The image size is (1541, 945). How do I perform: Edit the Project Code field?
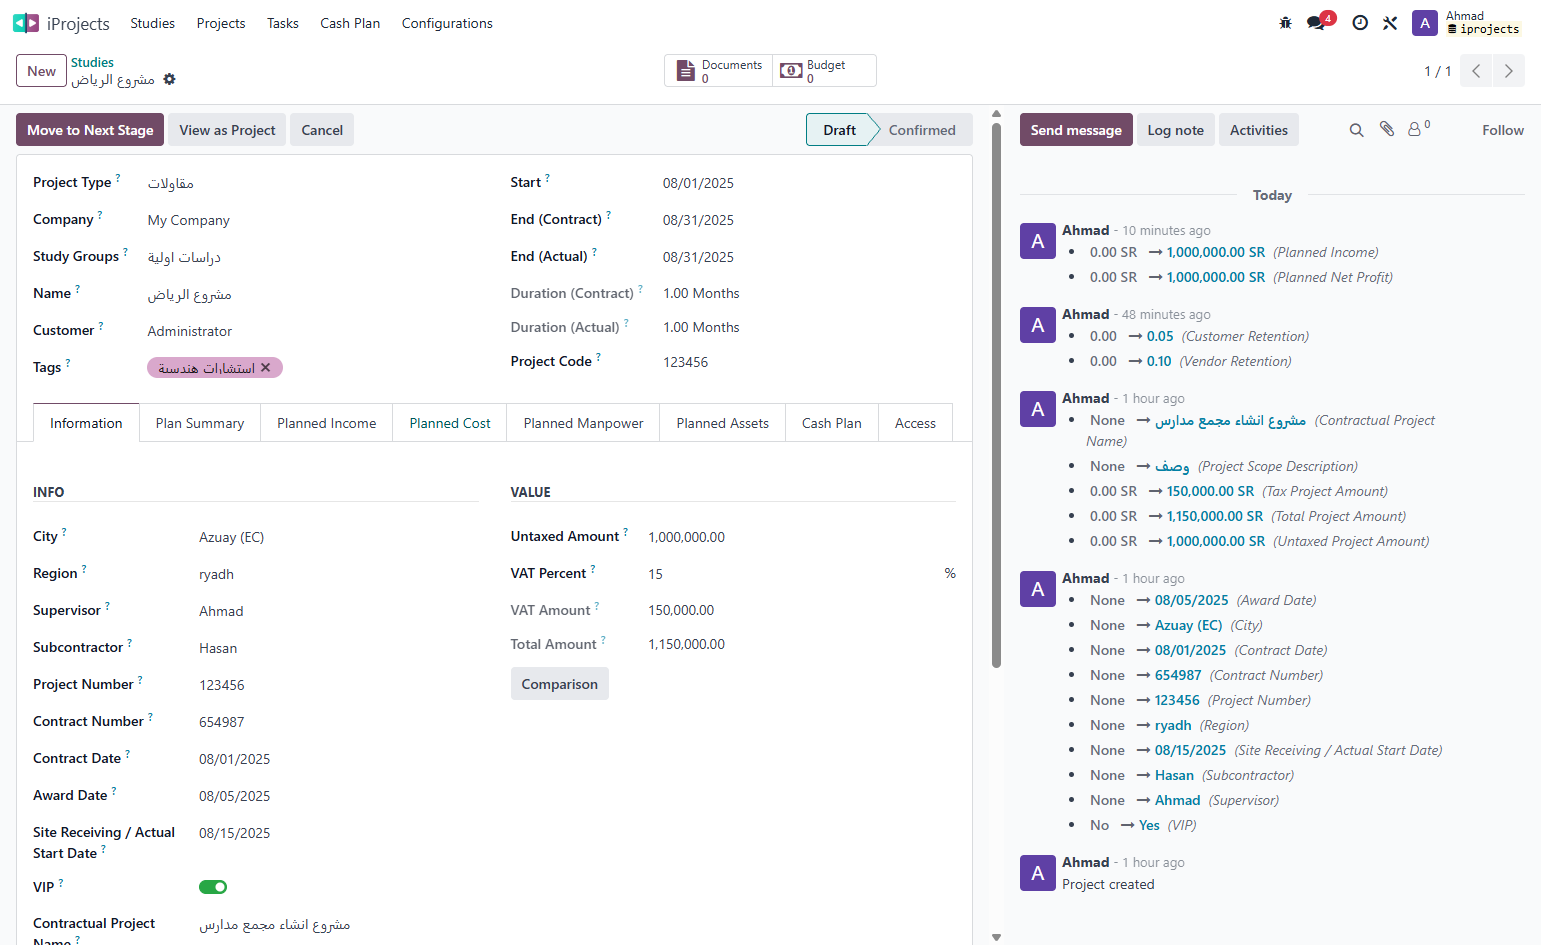[x=808, y=362]
